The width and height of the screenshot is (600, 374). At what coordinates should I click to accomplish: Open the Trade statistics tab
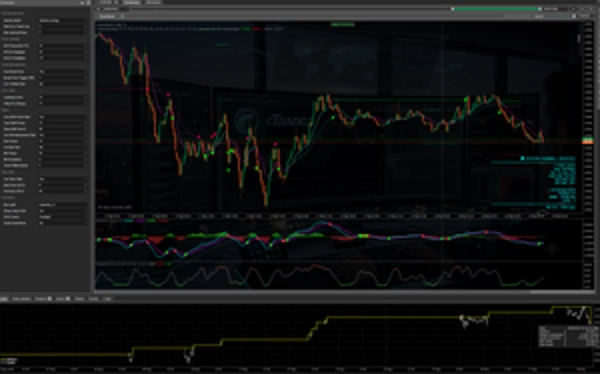point(21,299)
